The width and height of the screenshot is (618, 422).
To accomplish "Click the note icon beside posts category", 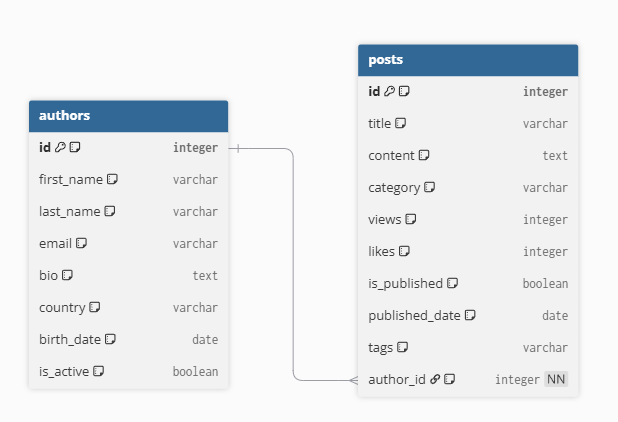I will pos(429,187).
